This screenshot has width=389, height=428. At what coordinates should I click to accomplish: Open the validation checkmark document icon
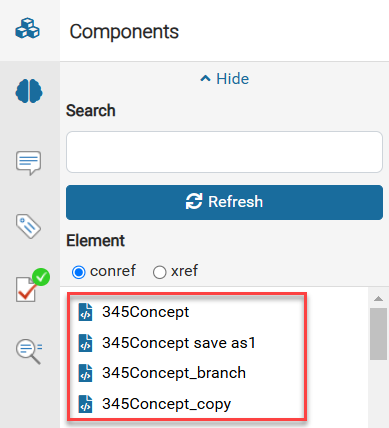point(32,285)
